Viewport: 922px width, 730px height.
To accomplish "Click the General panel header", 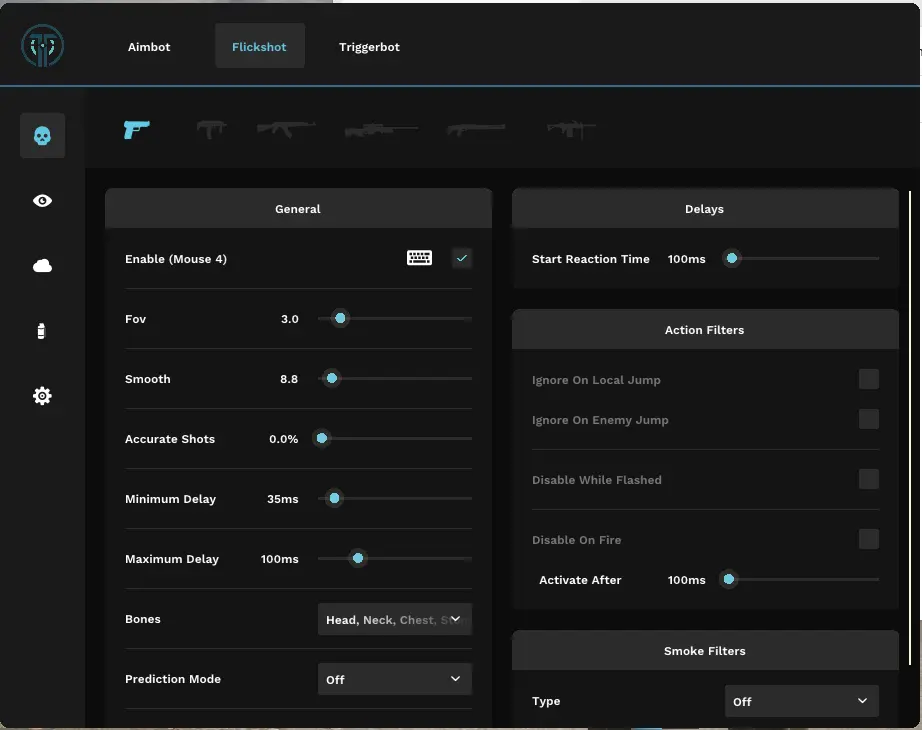I will click(x=298, y=208).
